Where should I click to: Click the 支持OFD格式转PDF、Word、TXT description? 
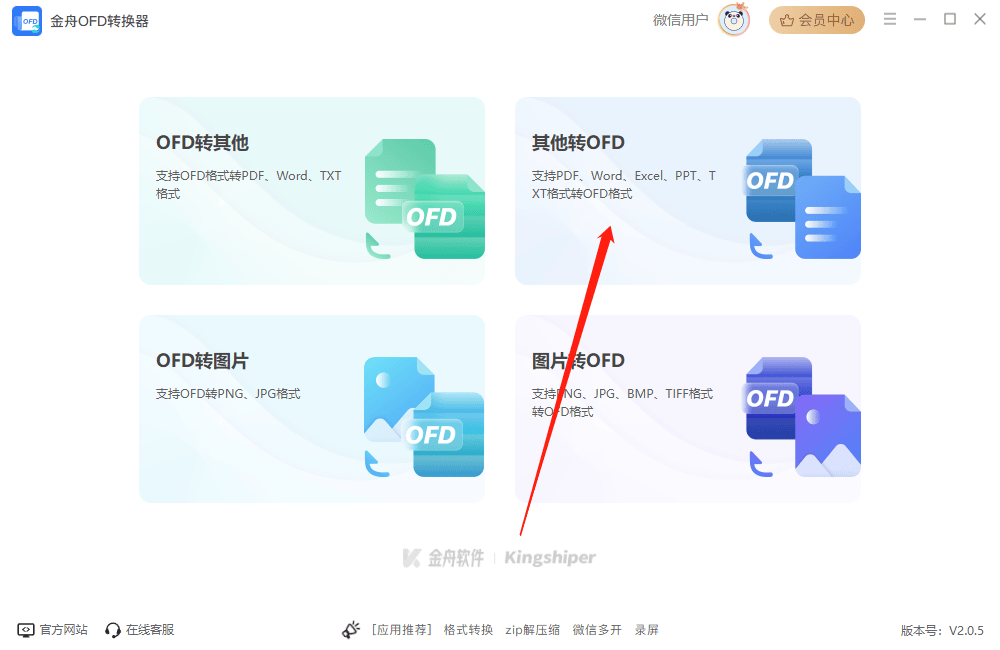[249, 184]
